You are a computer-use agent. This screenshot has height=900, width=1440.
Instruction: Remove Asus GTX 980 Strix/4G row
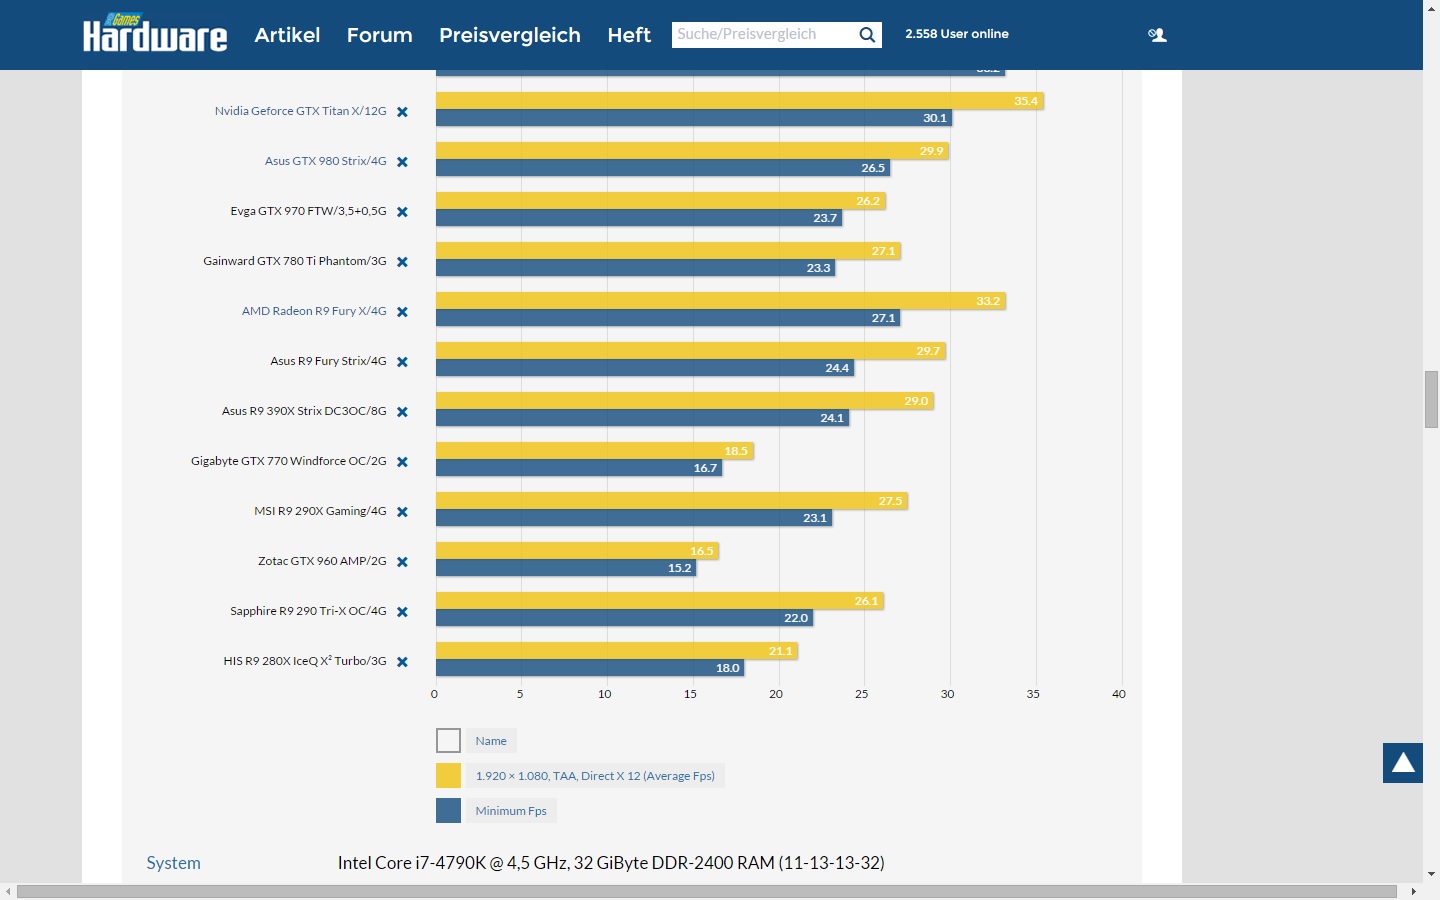(402, 162)
